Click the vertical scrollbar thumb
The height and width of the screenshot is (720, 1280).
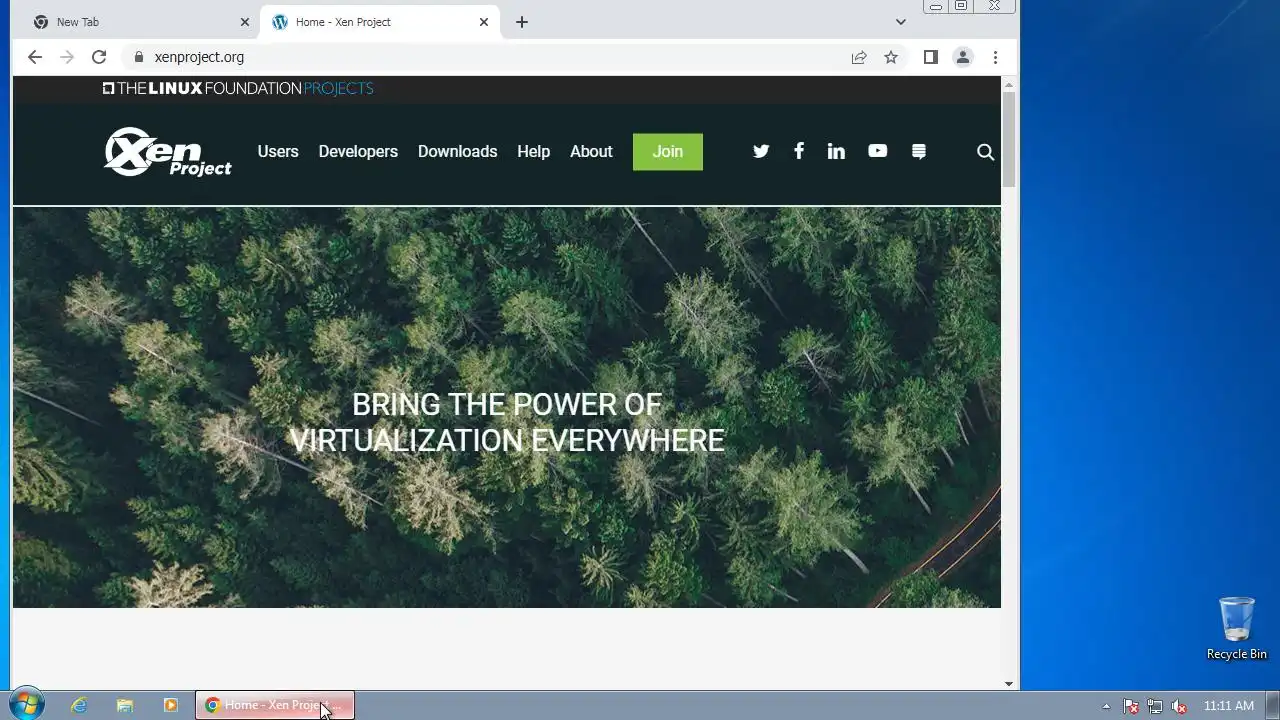point(1008,139)
